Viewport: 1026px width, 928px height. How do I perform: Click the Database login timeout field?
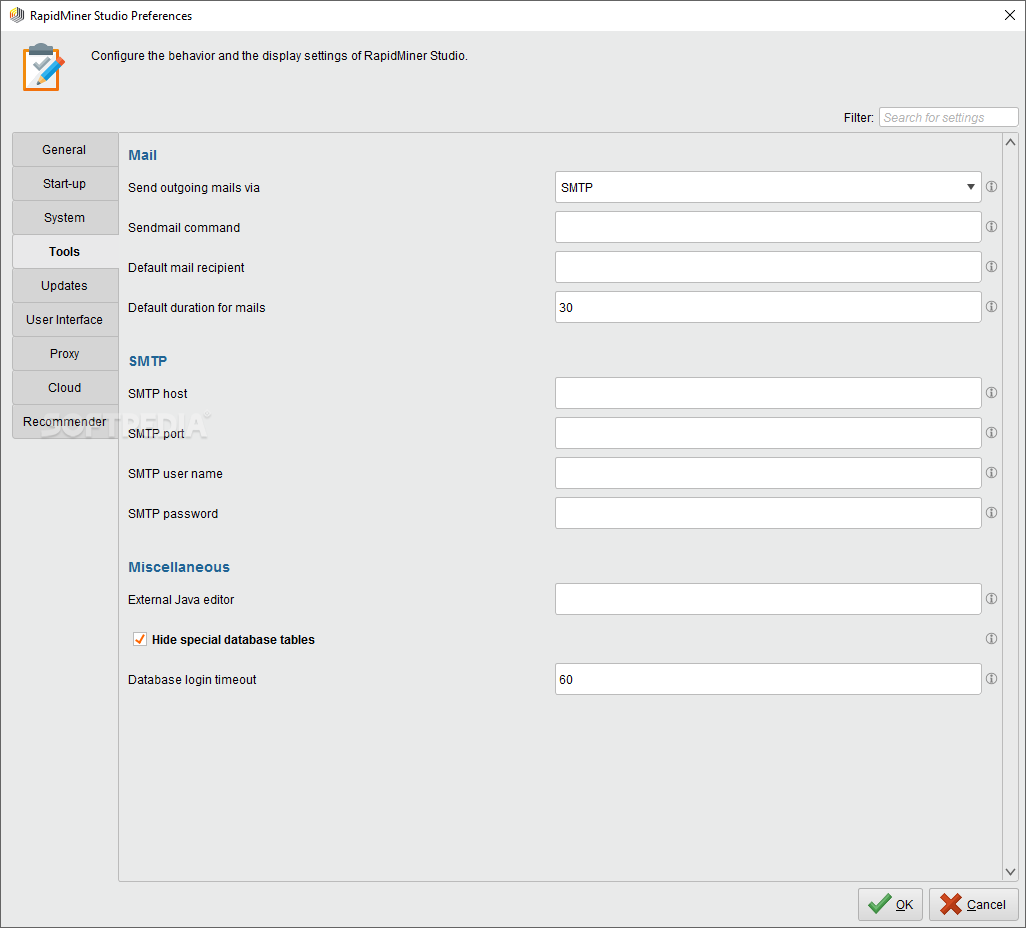click(x=768, y=679)
